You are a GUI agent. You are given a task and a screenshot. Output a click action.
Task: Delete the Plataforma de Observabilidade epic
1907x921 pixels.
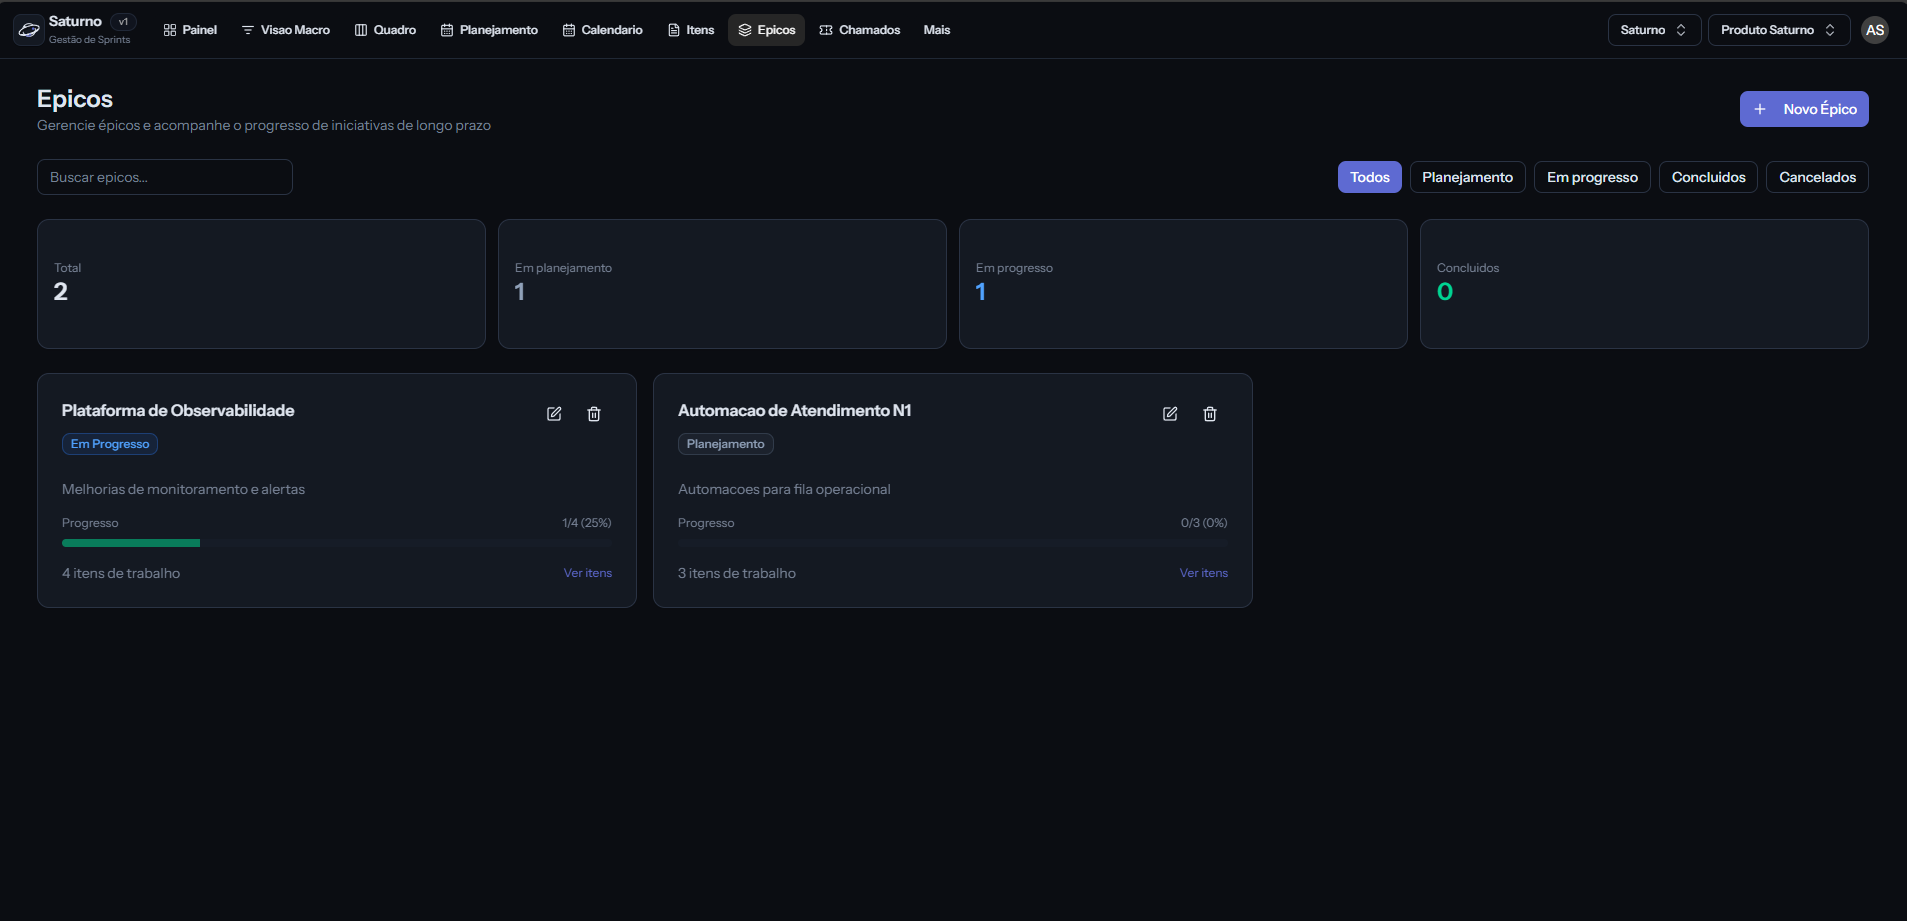(x=594, y=414)
